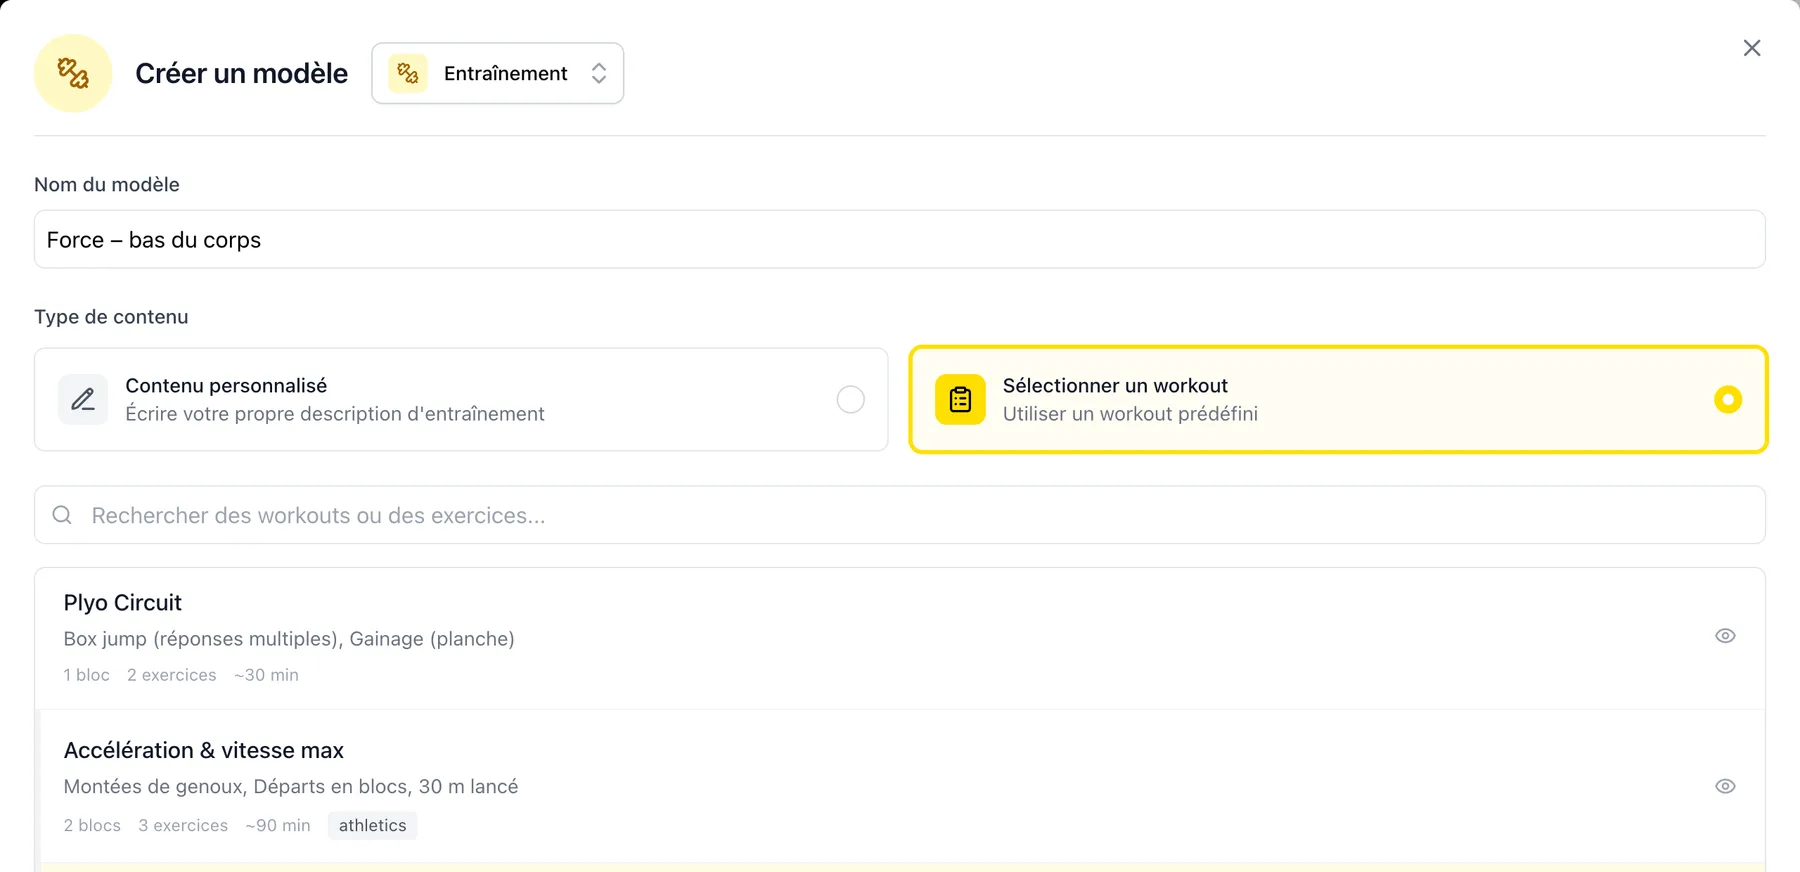Preview Plyo Circuit with its eye icon
This screenshot has width=1800, height=872.
point(1725,636)
